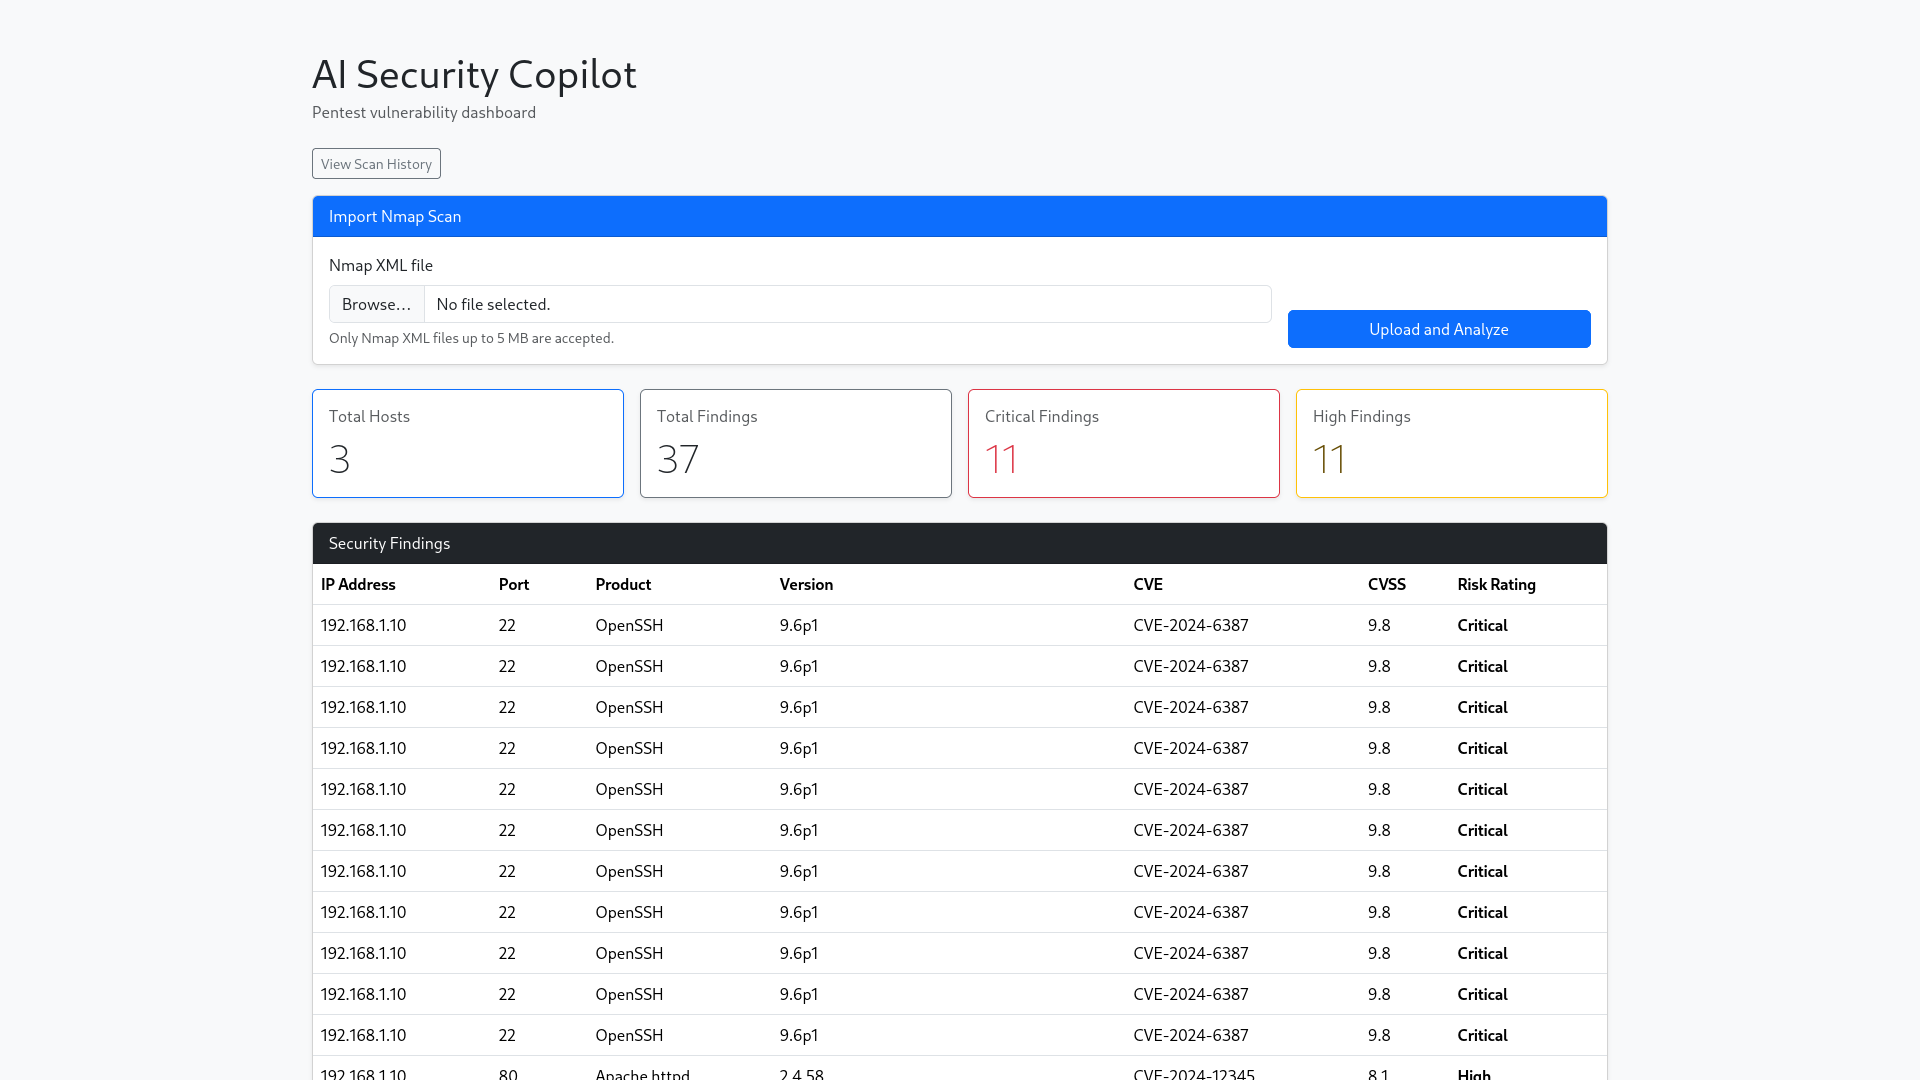Click the Browse… file chooser button
Screen dimensions: 1920x1080
tap(377, 304)
